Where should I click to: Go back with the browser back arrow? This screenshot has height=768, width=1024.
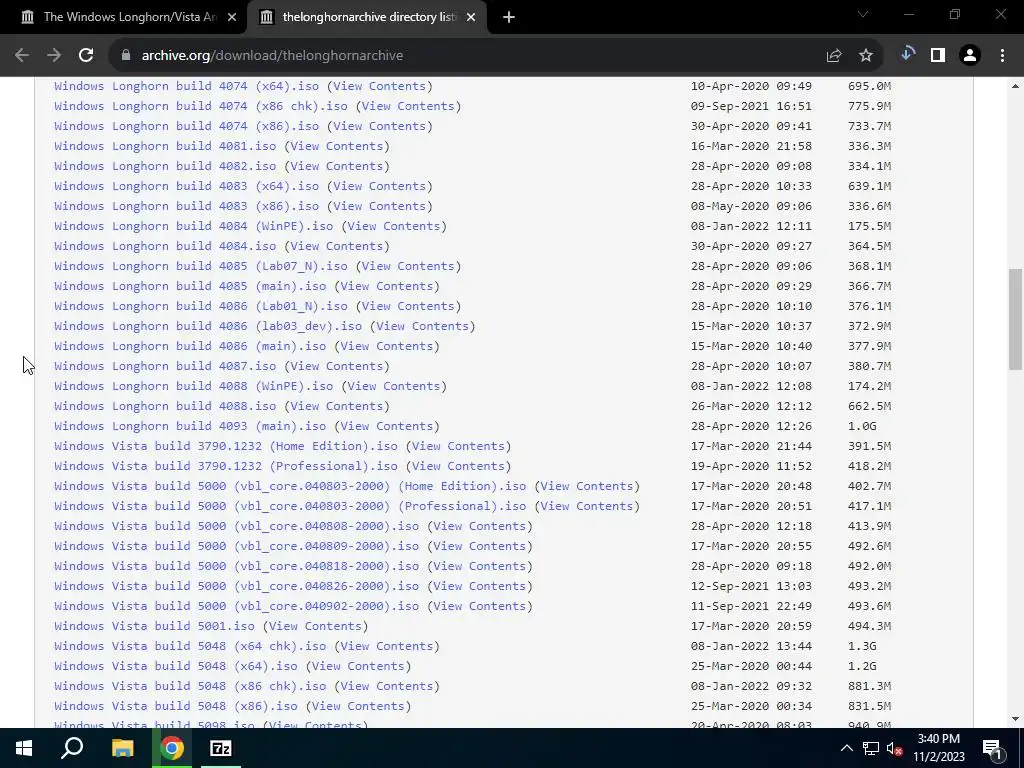22,56
